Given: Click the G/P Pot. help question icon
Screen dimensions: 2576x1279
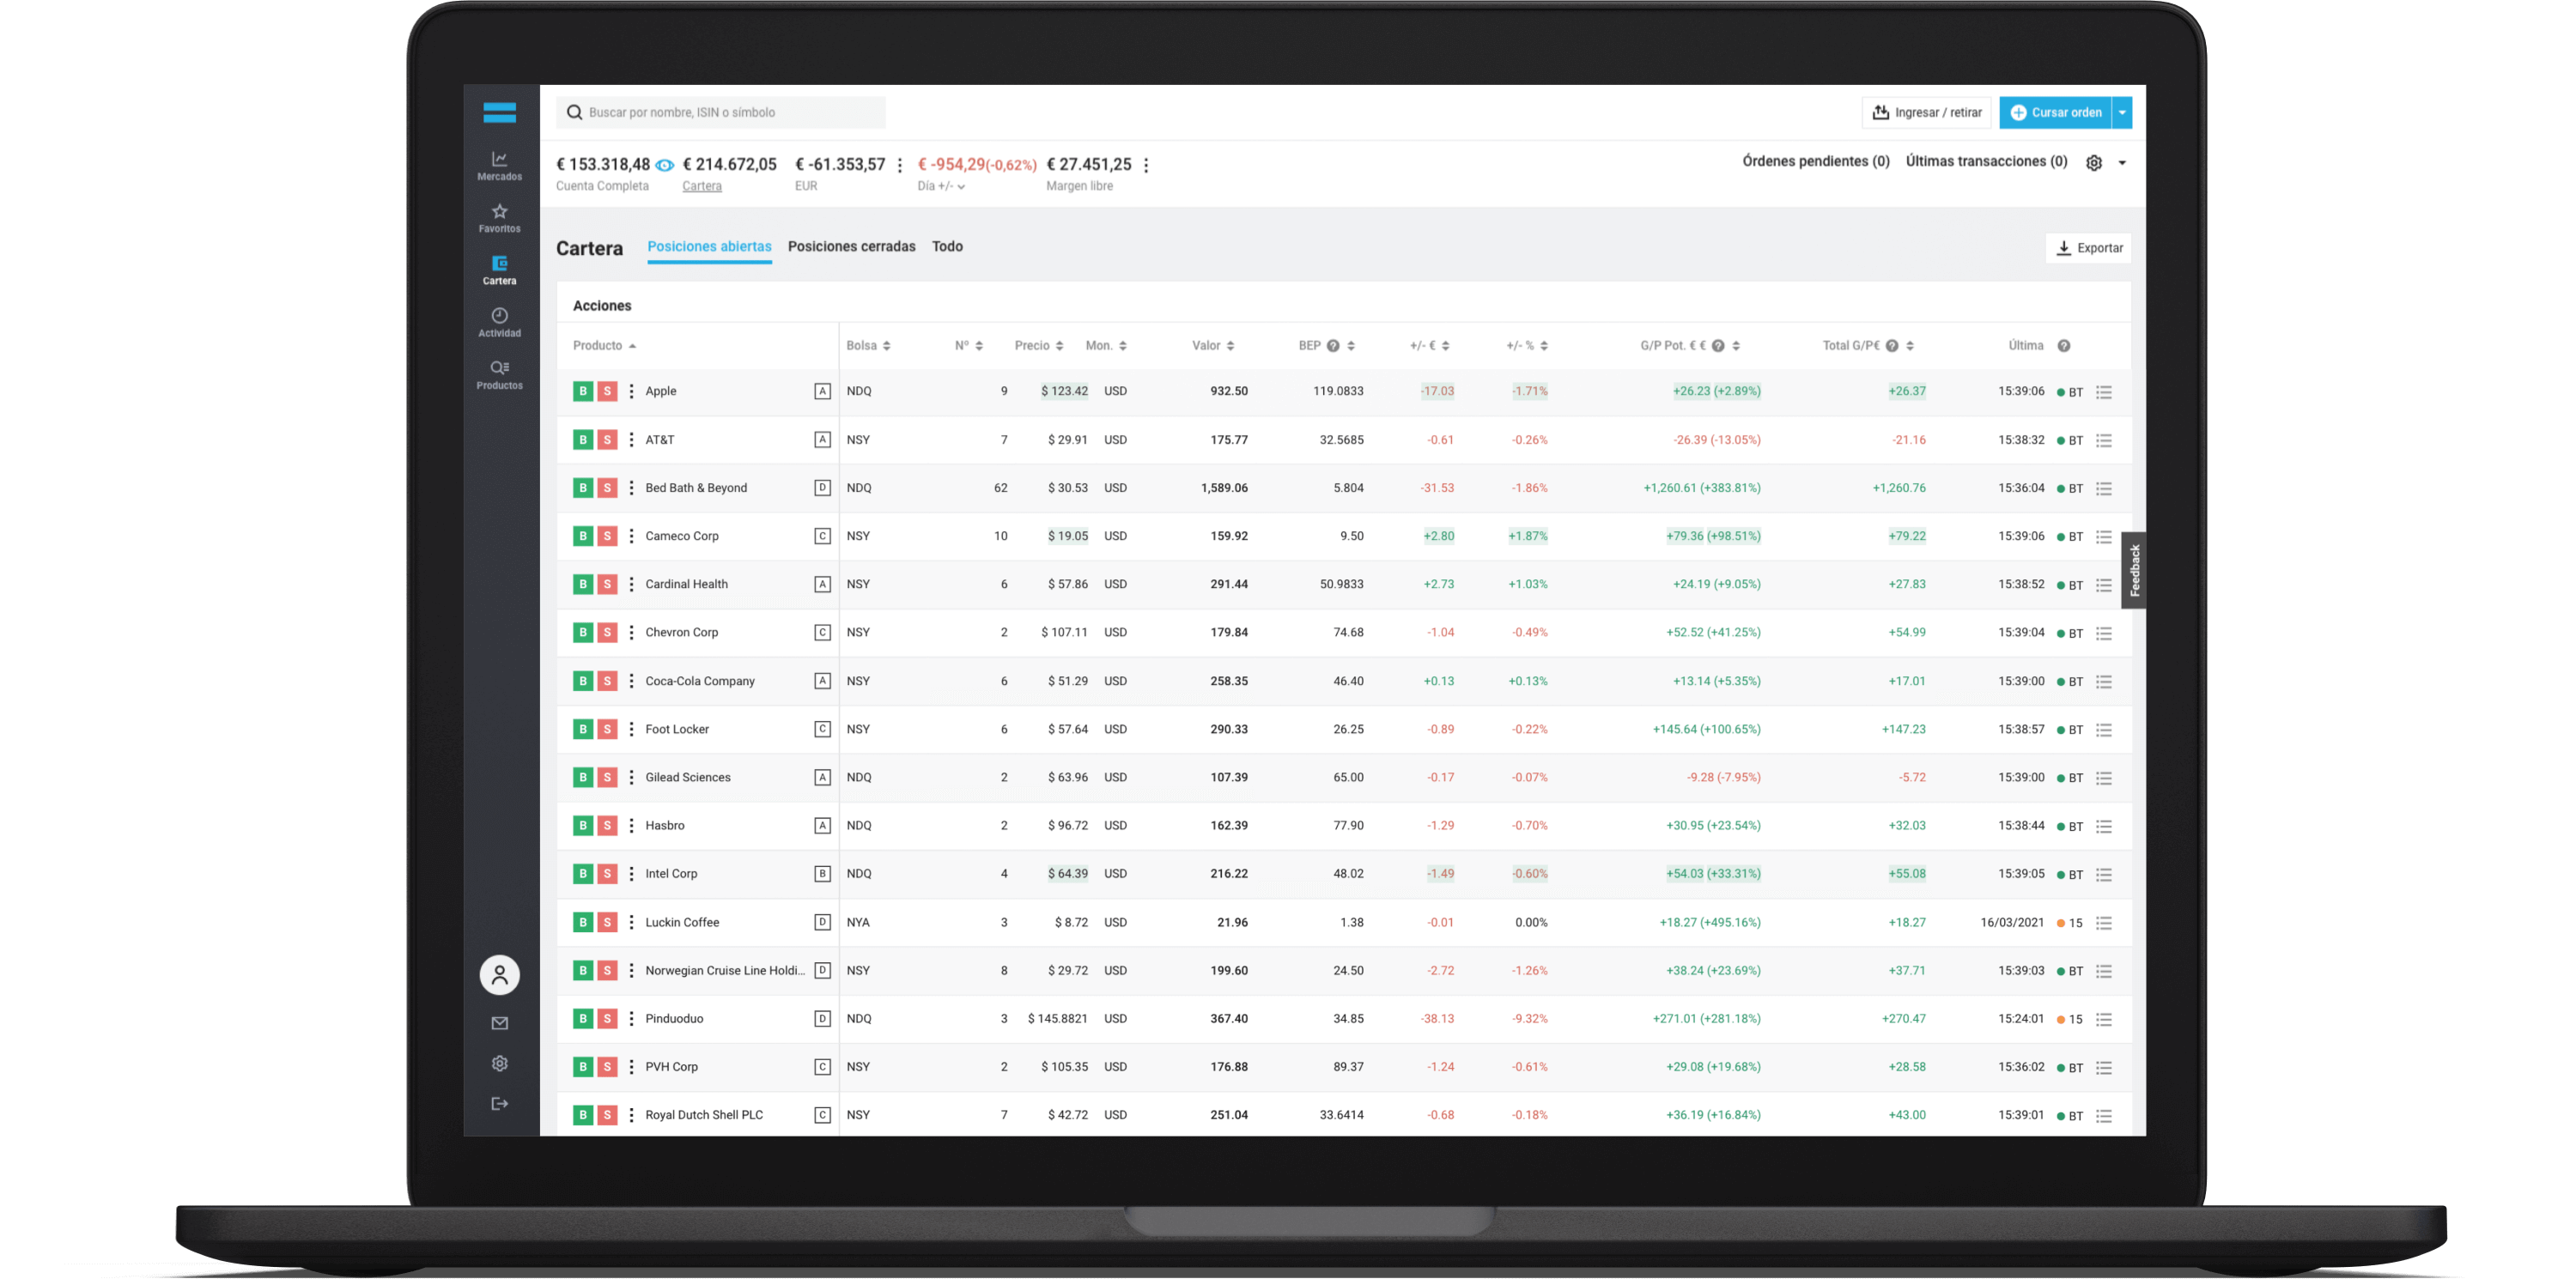Looking at the screenshot, I should coord(1718,346).
